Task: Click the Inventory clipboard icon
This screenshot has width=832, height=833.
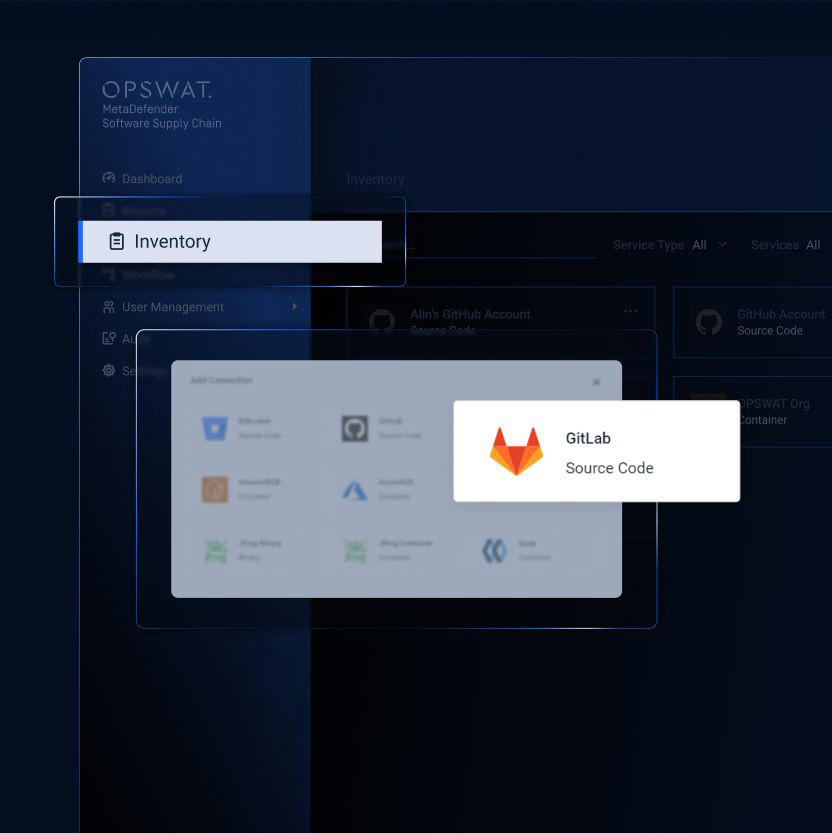Action: (x=117, y=242)
